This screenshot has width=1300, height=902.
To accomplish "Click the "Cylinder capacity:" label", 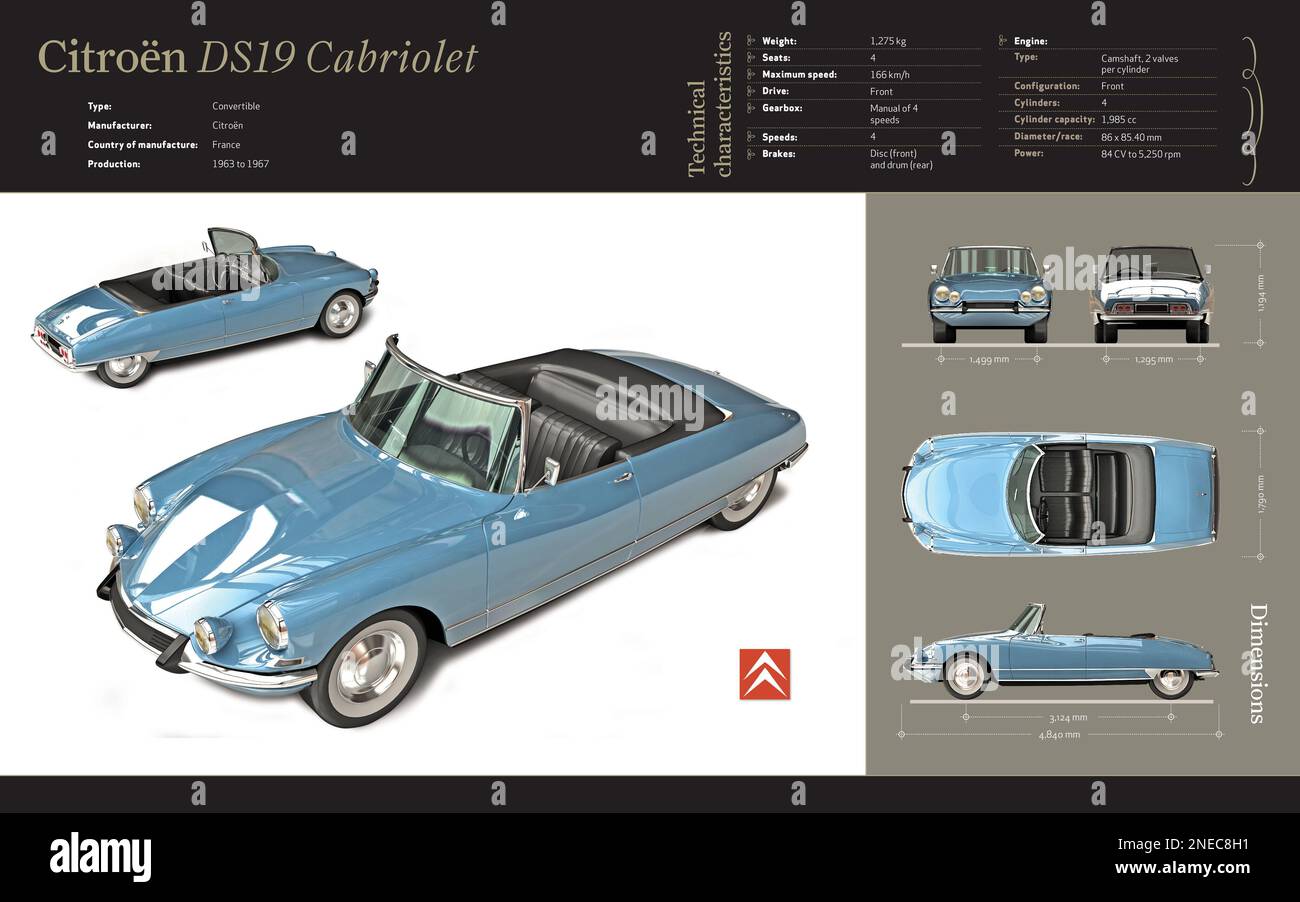I will point(1054,120).
